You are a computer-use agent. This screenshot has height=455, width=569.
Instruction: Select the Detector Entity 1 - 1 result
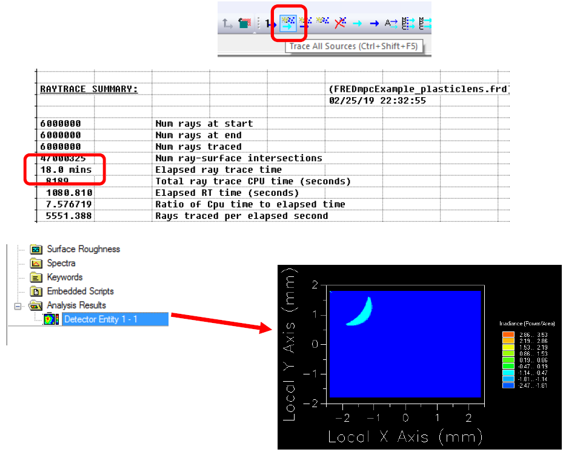115,319
